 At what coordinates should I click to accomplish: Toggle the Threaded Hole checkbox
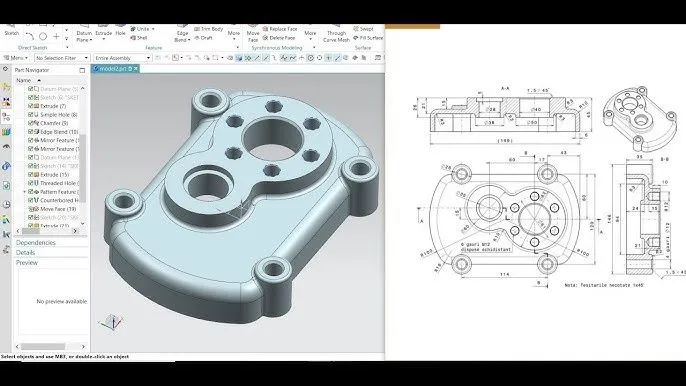(31, 183)
